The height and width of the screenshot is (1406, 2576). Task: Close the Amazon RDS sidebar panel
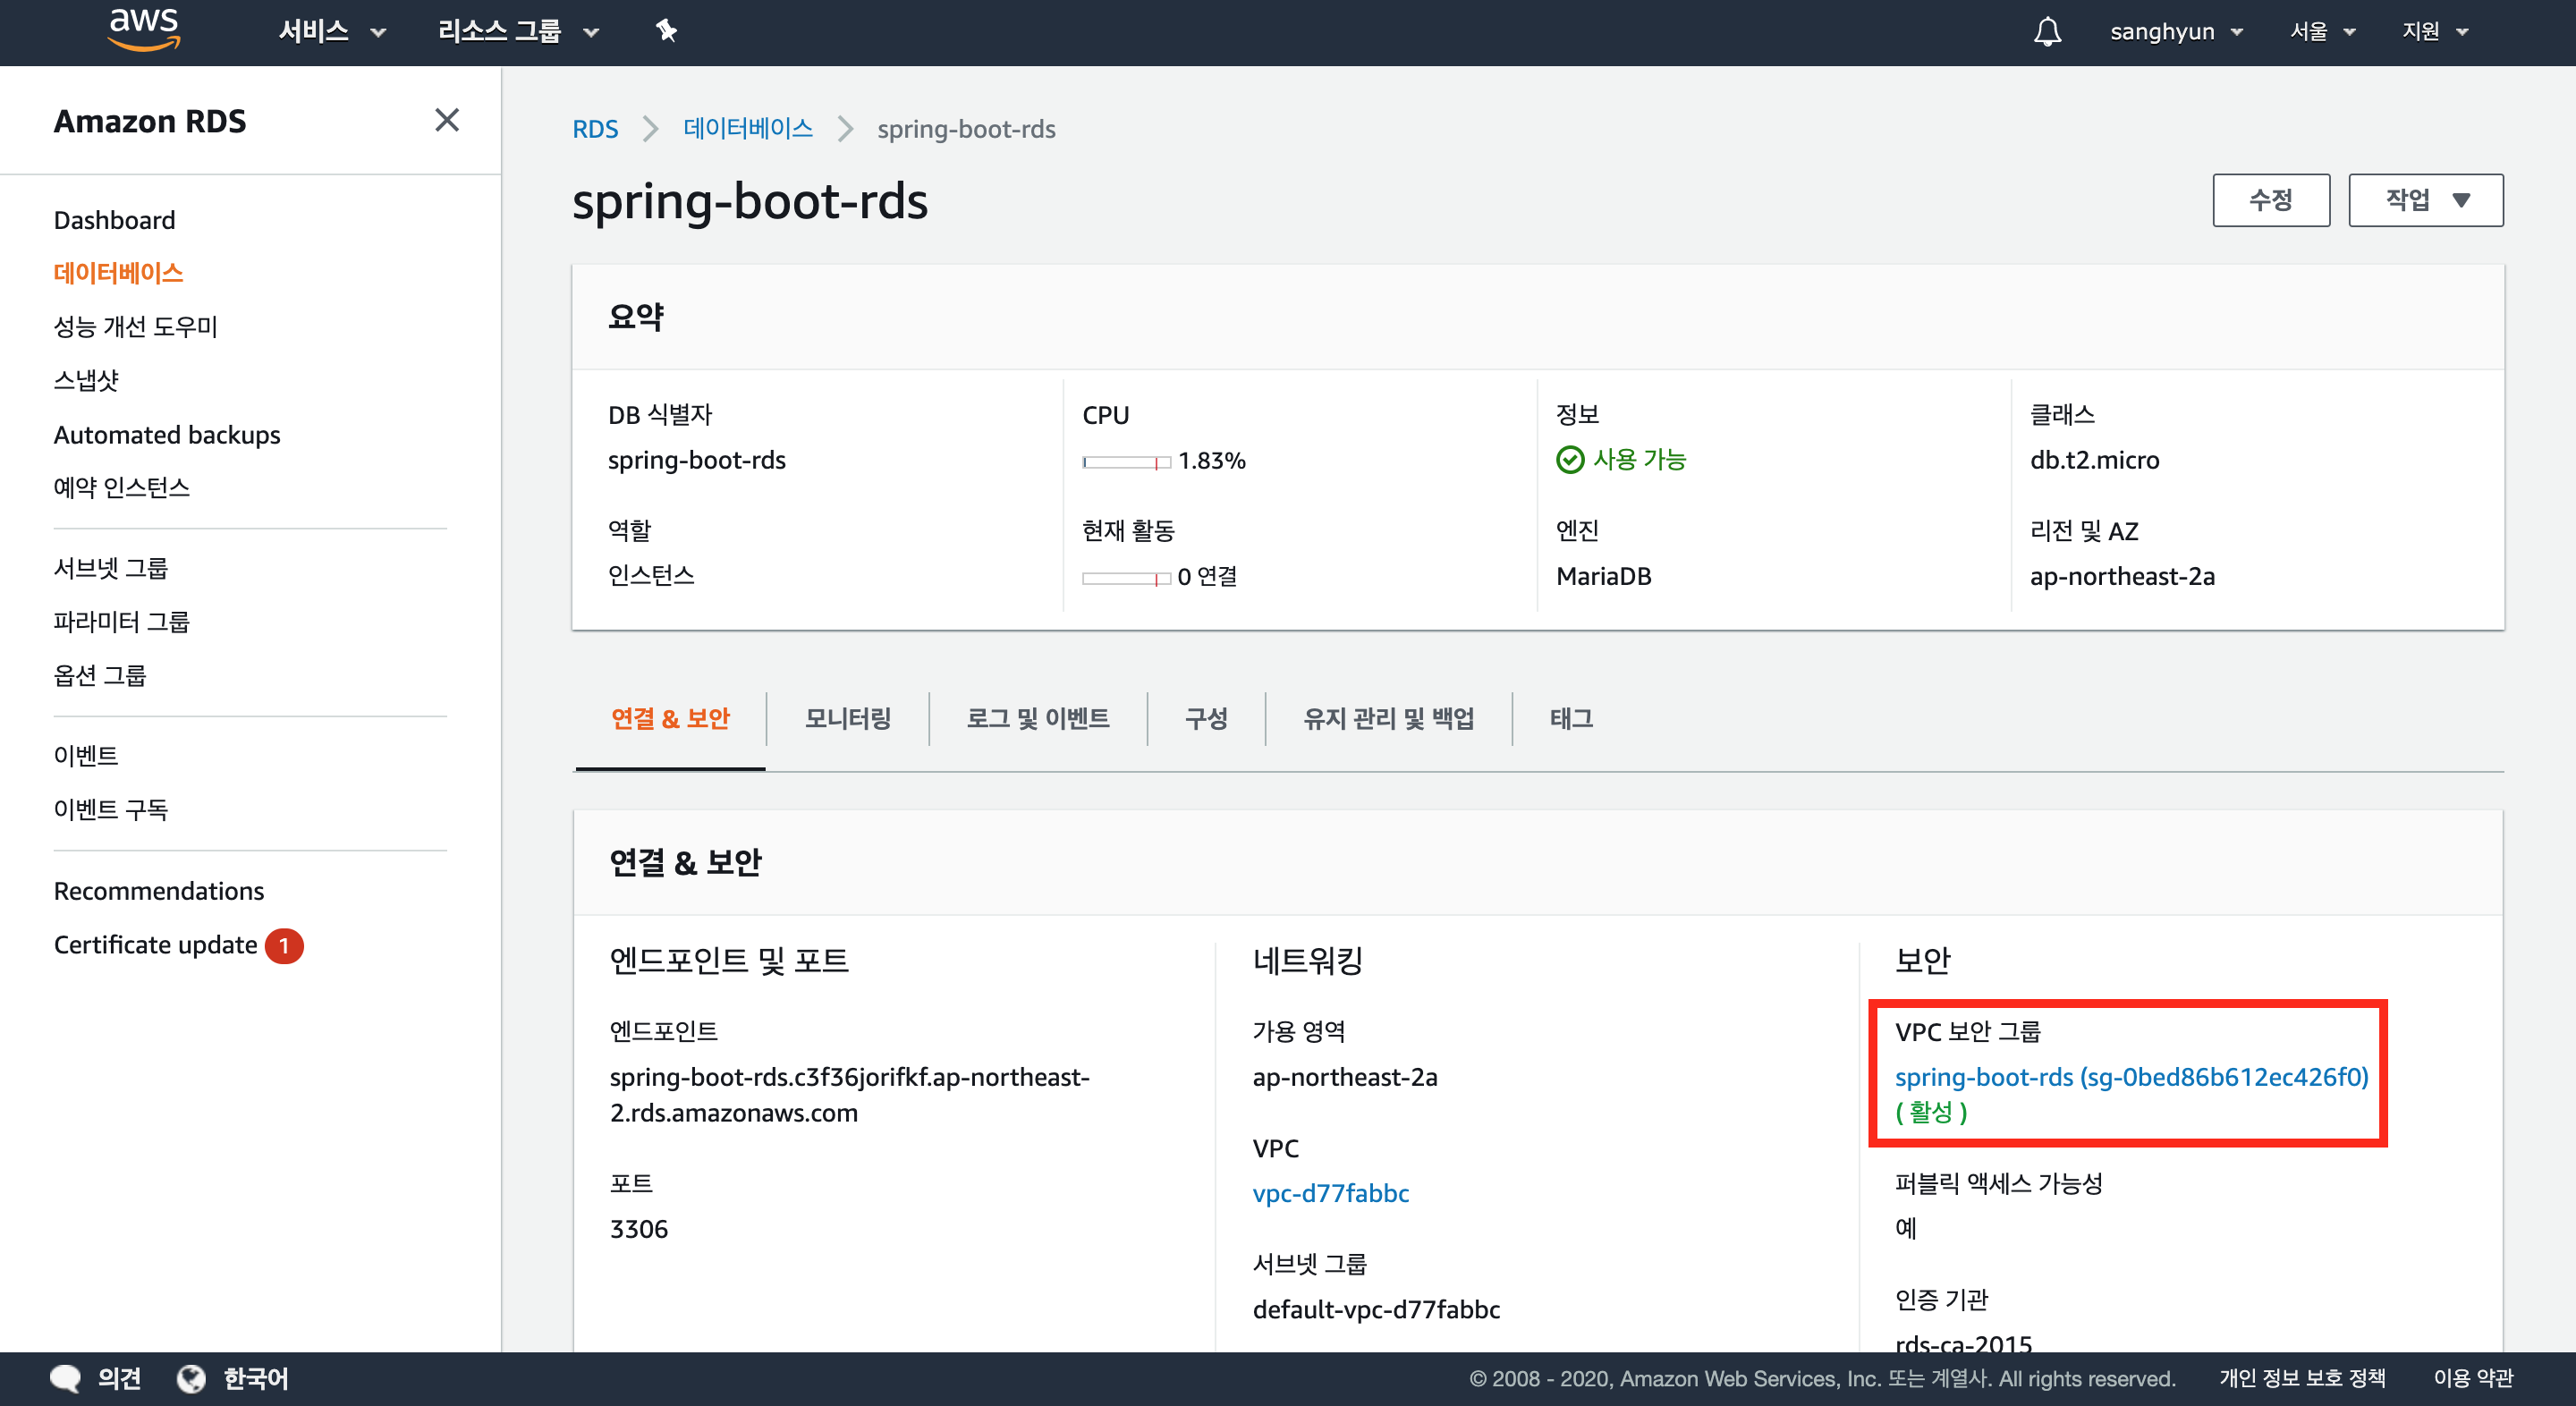pyautogui.click(x=447, y=120)
